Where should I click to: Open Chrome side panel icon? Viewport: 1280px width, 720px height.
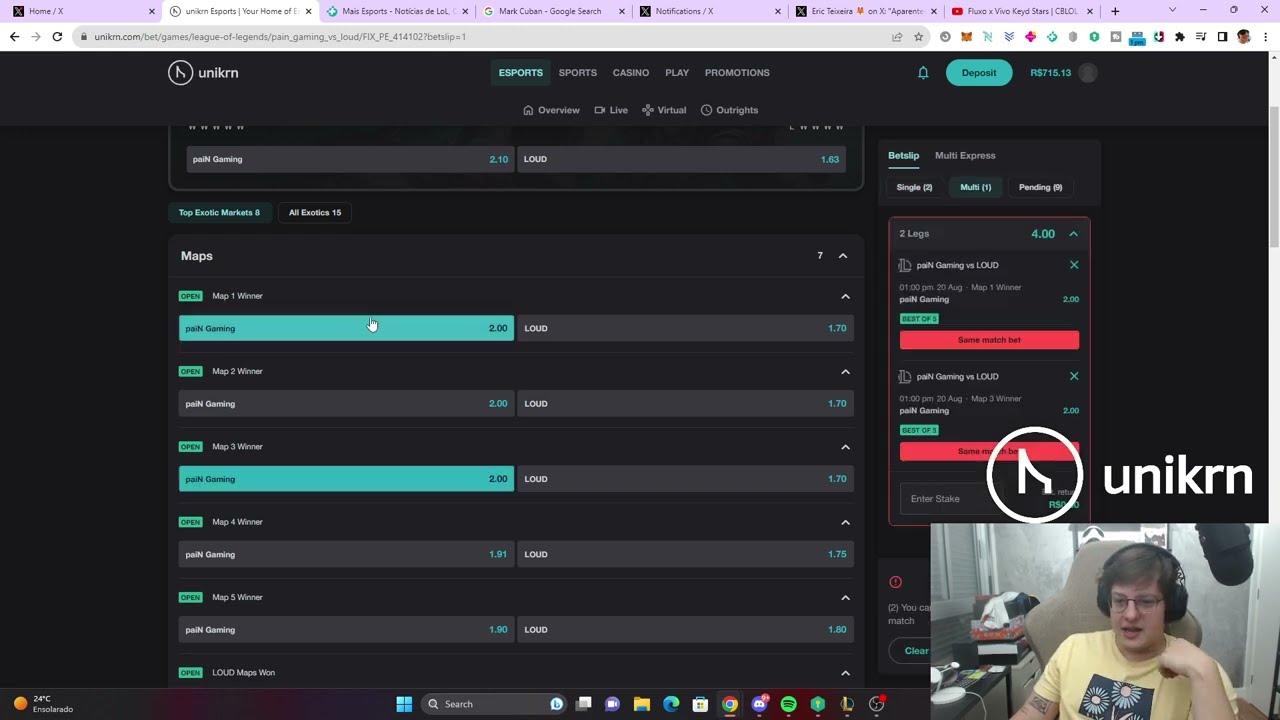[x=1222, y=37]
